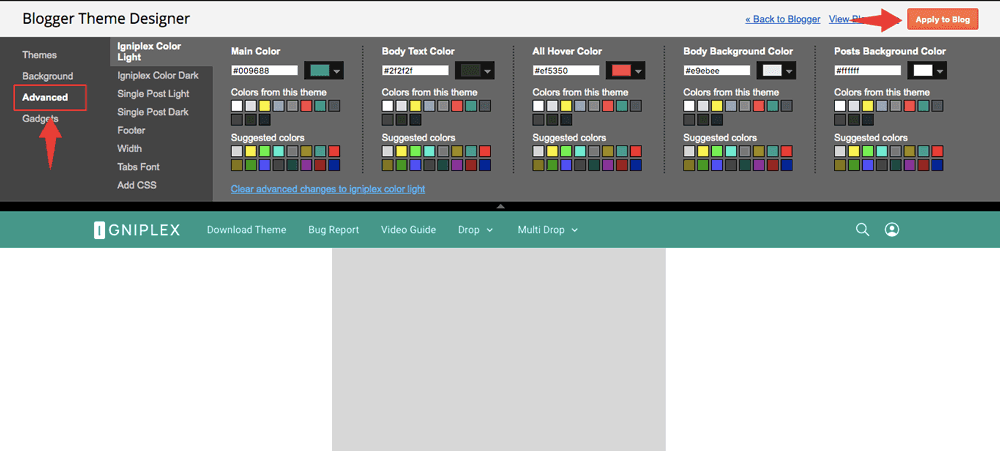
Task: Click the search magnifier icon in blog preview
Action: point(862,230)
